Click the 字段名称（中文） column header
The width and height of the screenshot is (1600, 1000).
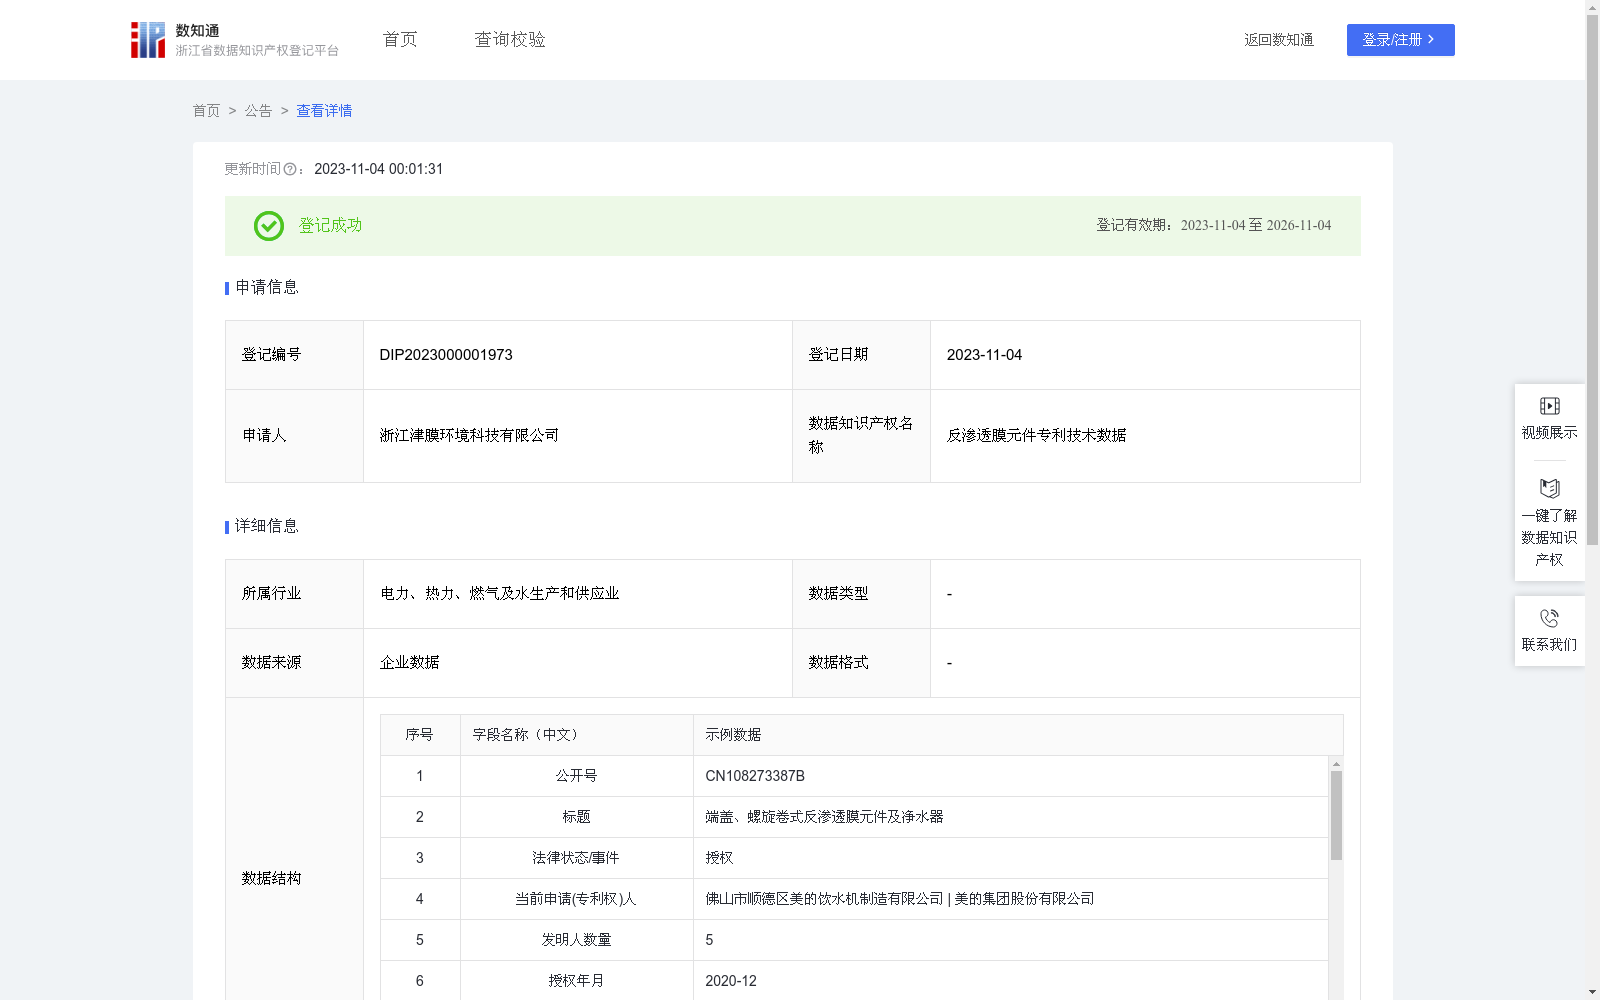point(576,735)
